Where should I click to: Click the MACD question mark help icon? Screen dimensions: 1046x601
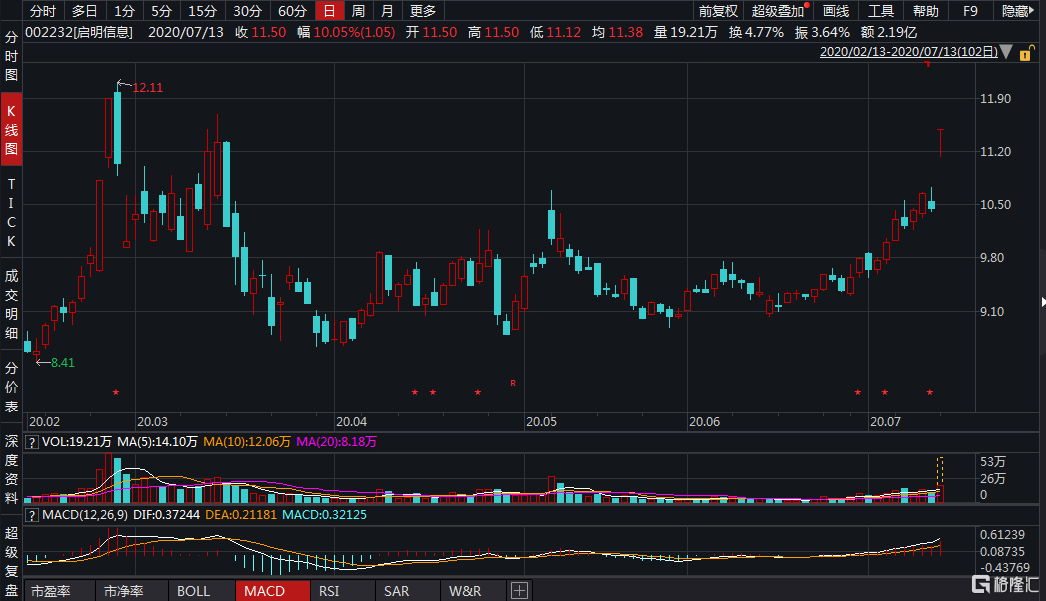pos(33,514)
